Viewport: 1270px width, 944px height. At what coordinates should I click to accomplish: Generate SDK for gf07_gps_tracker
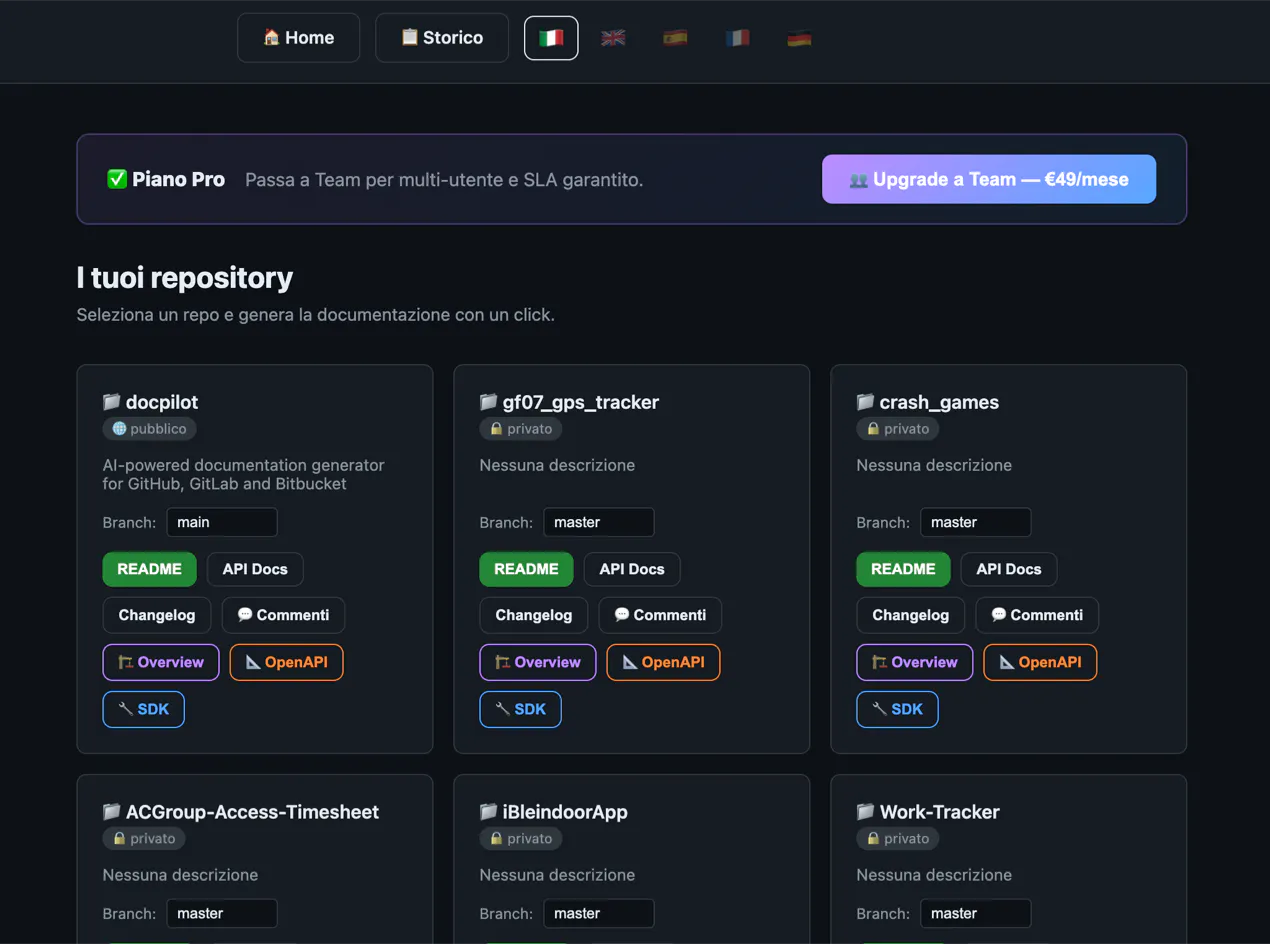521,709
